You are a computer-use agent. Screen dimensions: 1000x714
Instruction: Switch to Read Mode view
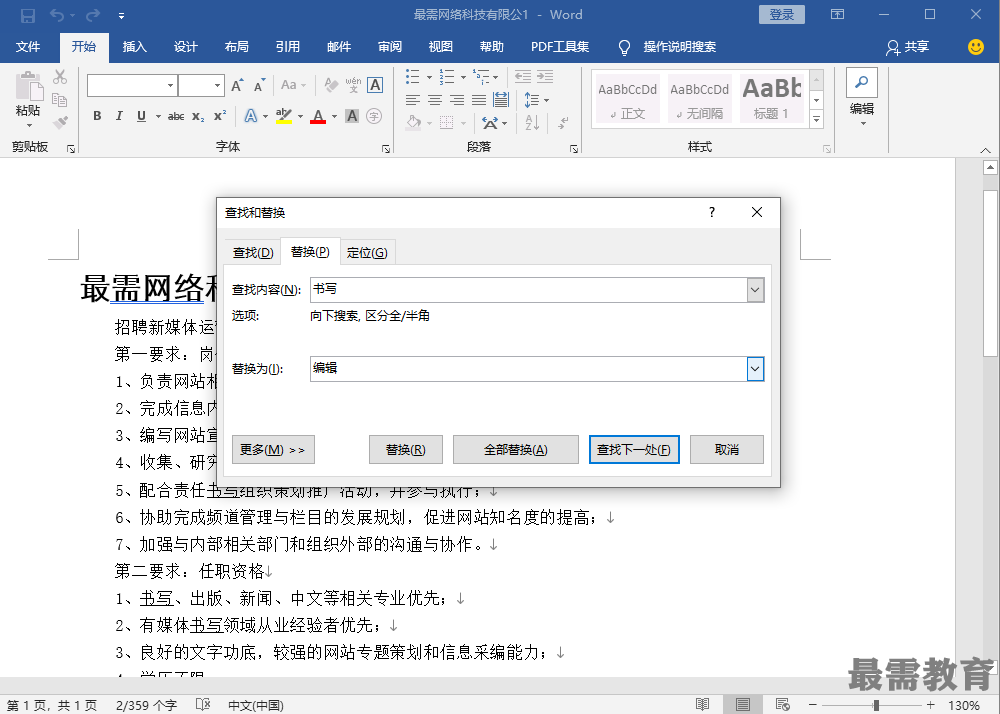(x=702, y=704)
